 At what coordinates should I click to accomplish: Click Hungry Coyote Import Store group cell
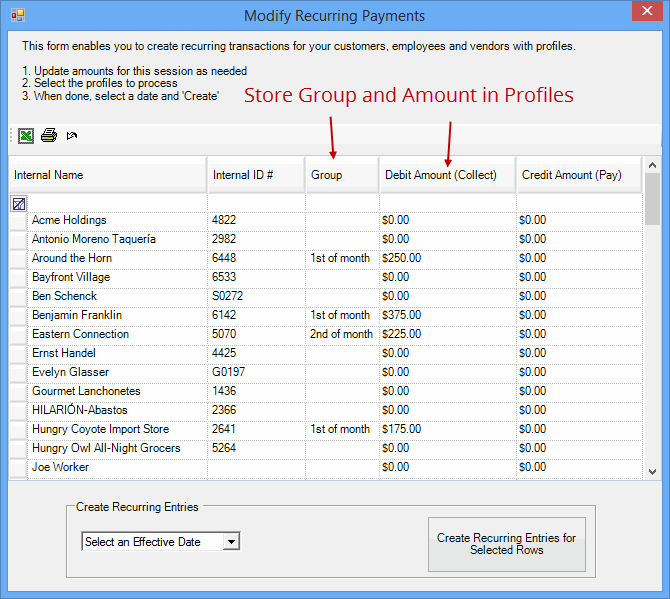point(341,429)
